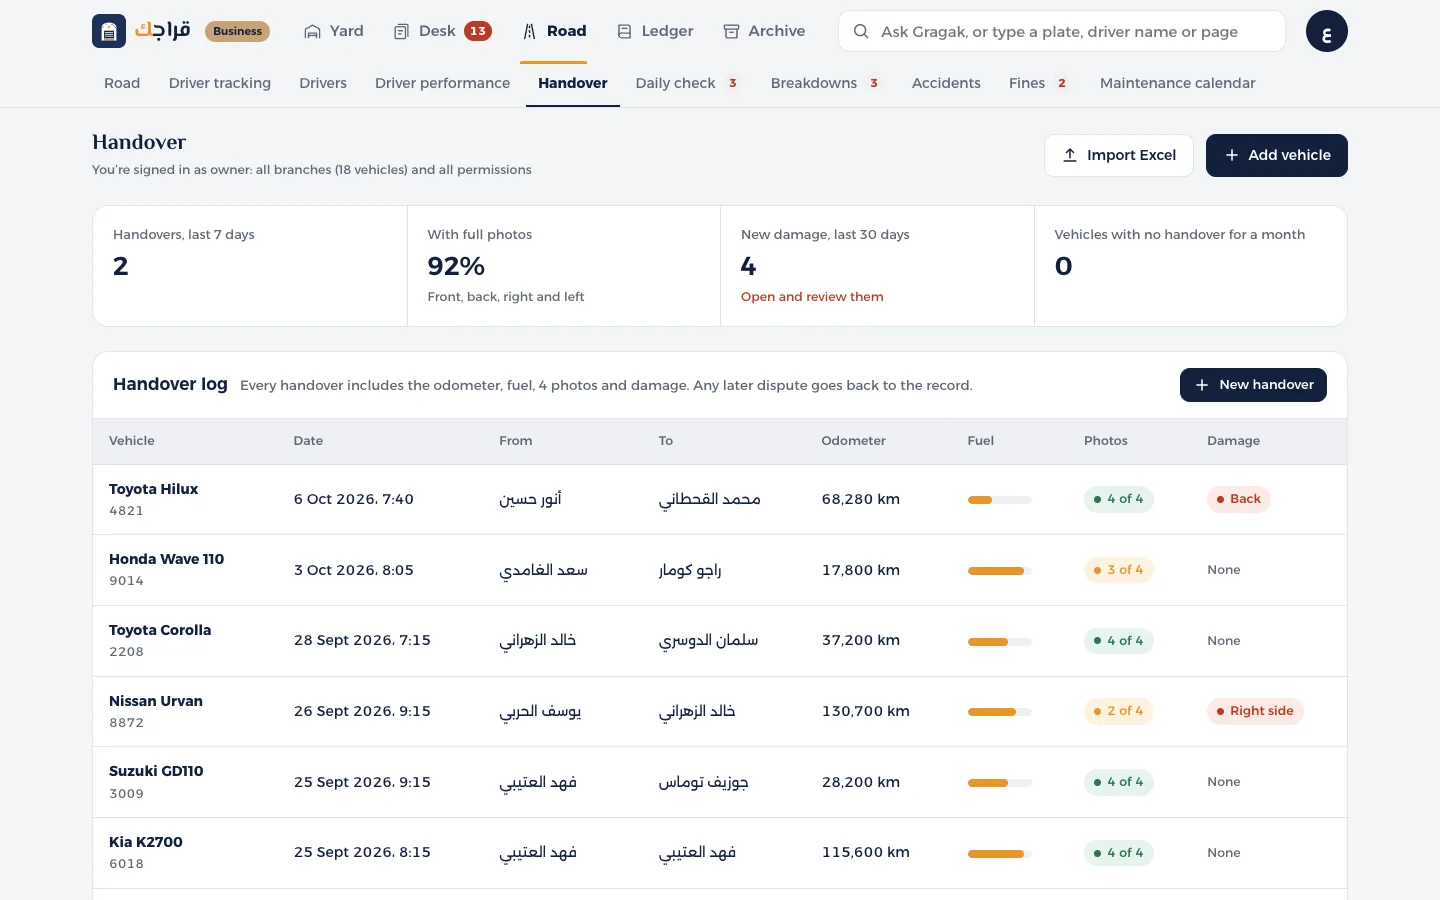
Task: Go to the Daily check tab
Action: [x=688, y=83]
